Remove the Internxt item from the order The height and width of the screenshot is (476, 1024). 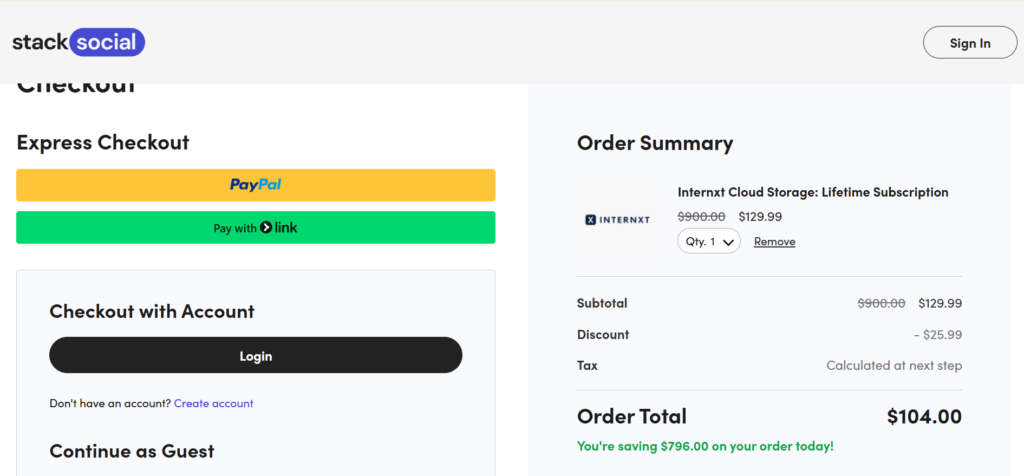point(774,242)
